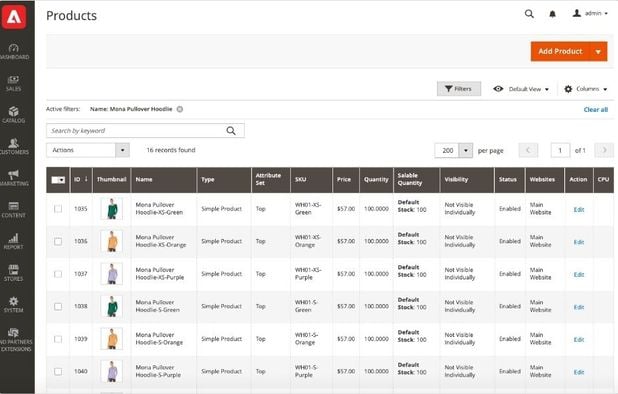Screen dimensions: 618x394
Task: Sort by the Price column header
Action: (x=346, y=179)
